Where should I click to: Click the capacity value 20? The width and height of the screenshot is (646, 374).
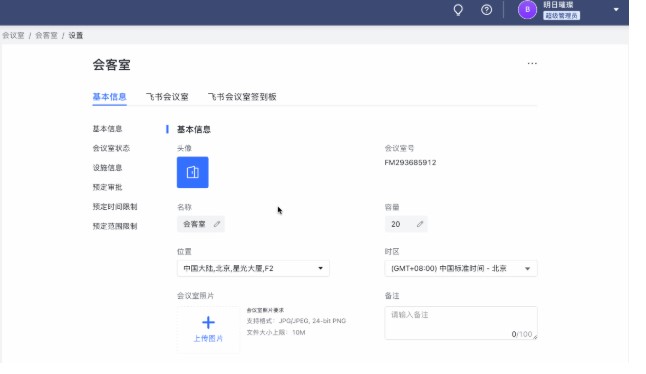pos(396,224)
